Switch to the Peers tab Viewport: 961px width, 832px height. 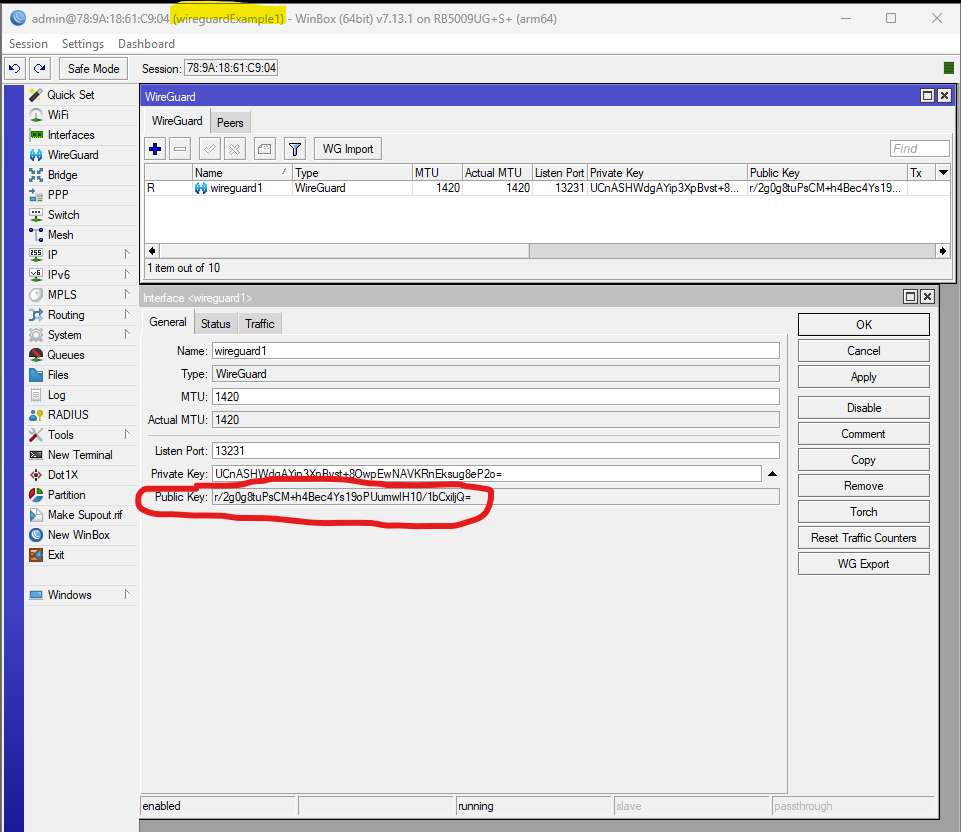230,123
